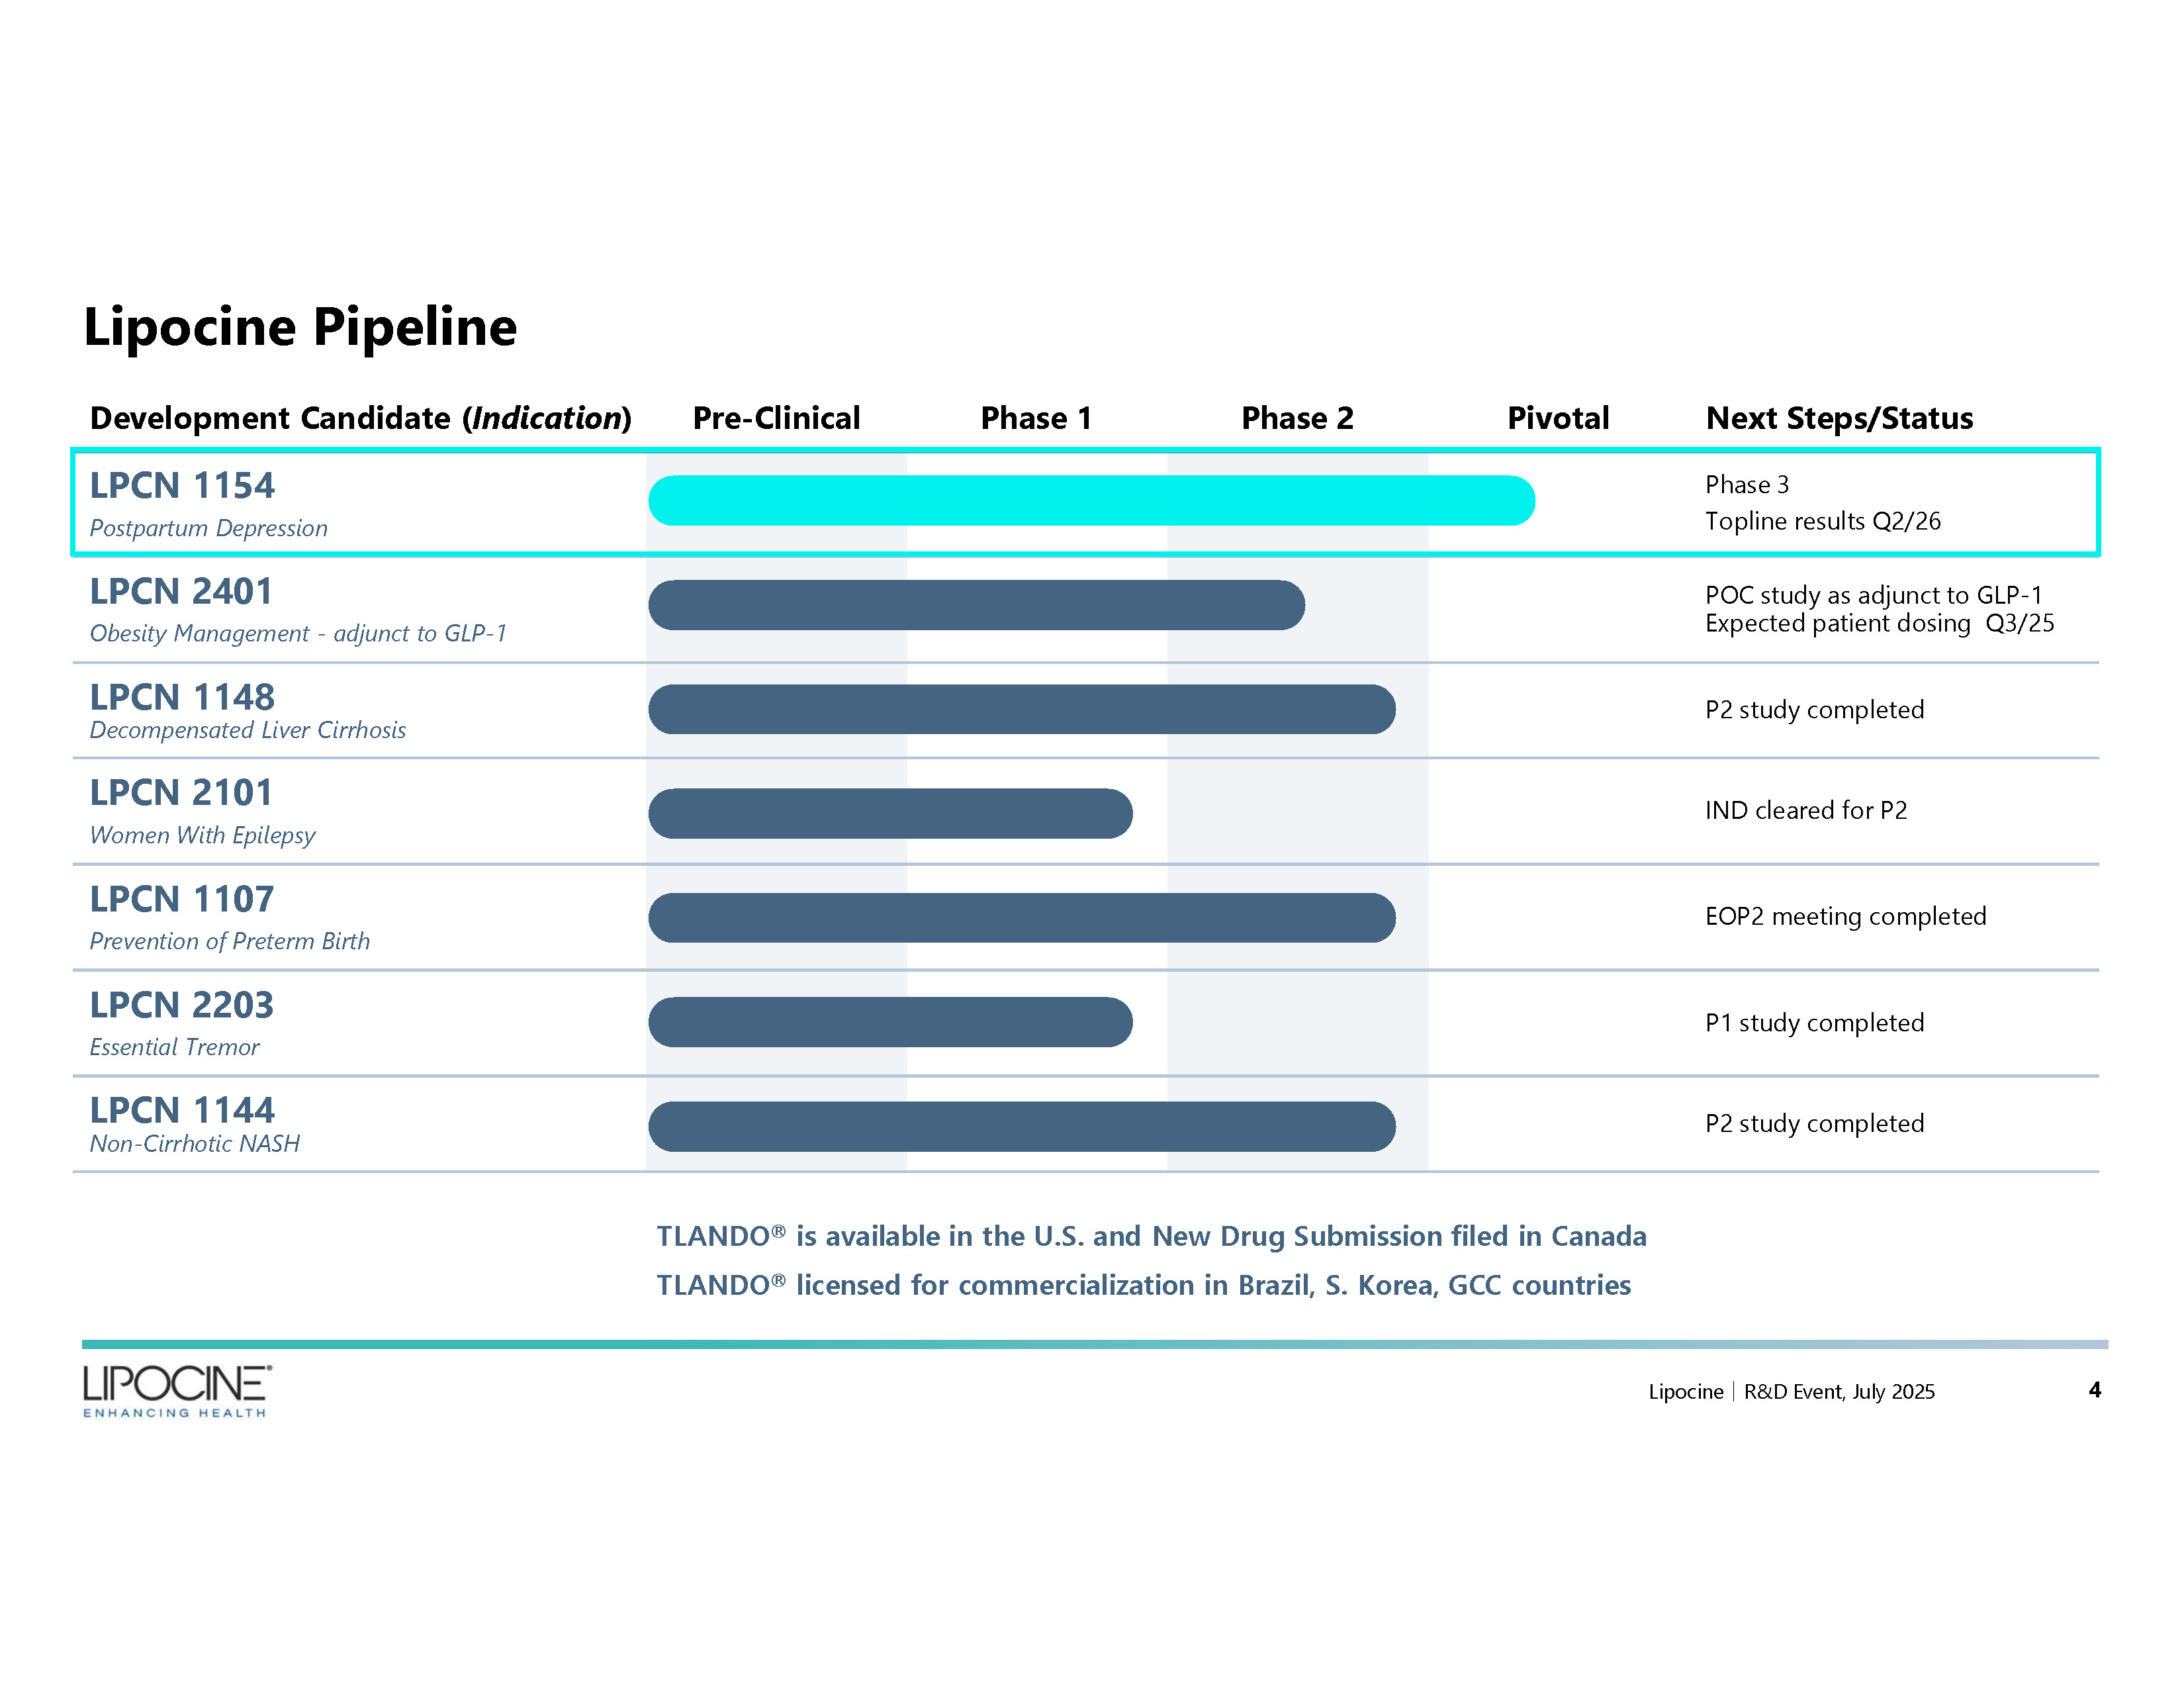Image resolution: width=2184 pixels, height=1688 pixels.
Task: Select the LPCN 2401 candidate name
Action: click(x=181, y=592)
